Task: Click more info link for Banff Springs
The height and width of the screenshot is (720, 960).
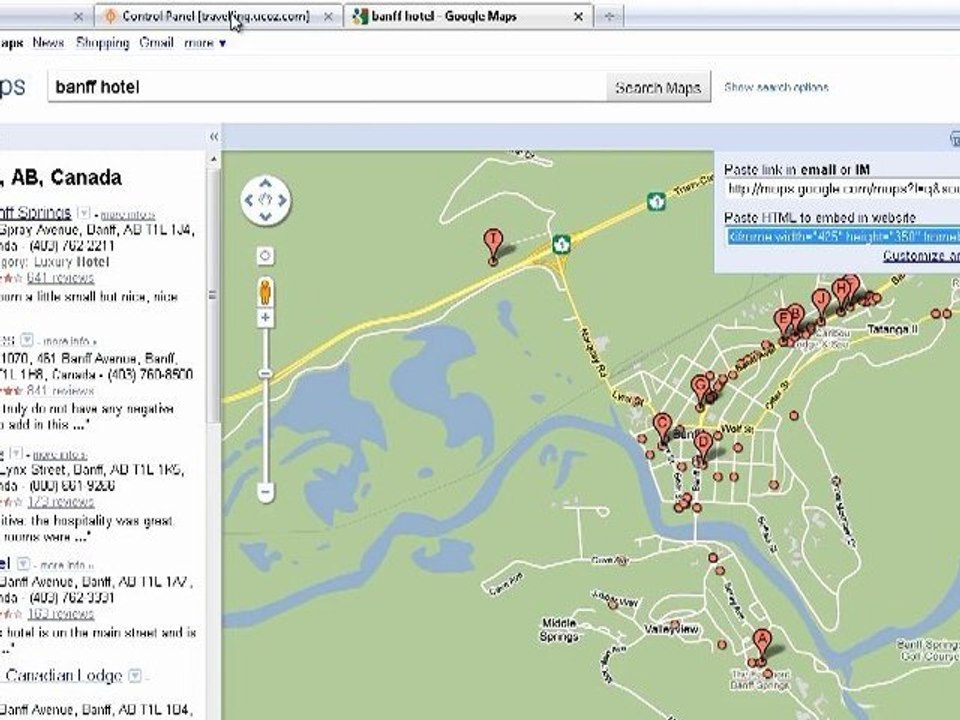Action: 127,215
